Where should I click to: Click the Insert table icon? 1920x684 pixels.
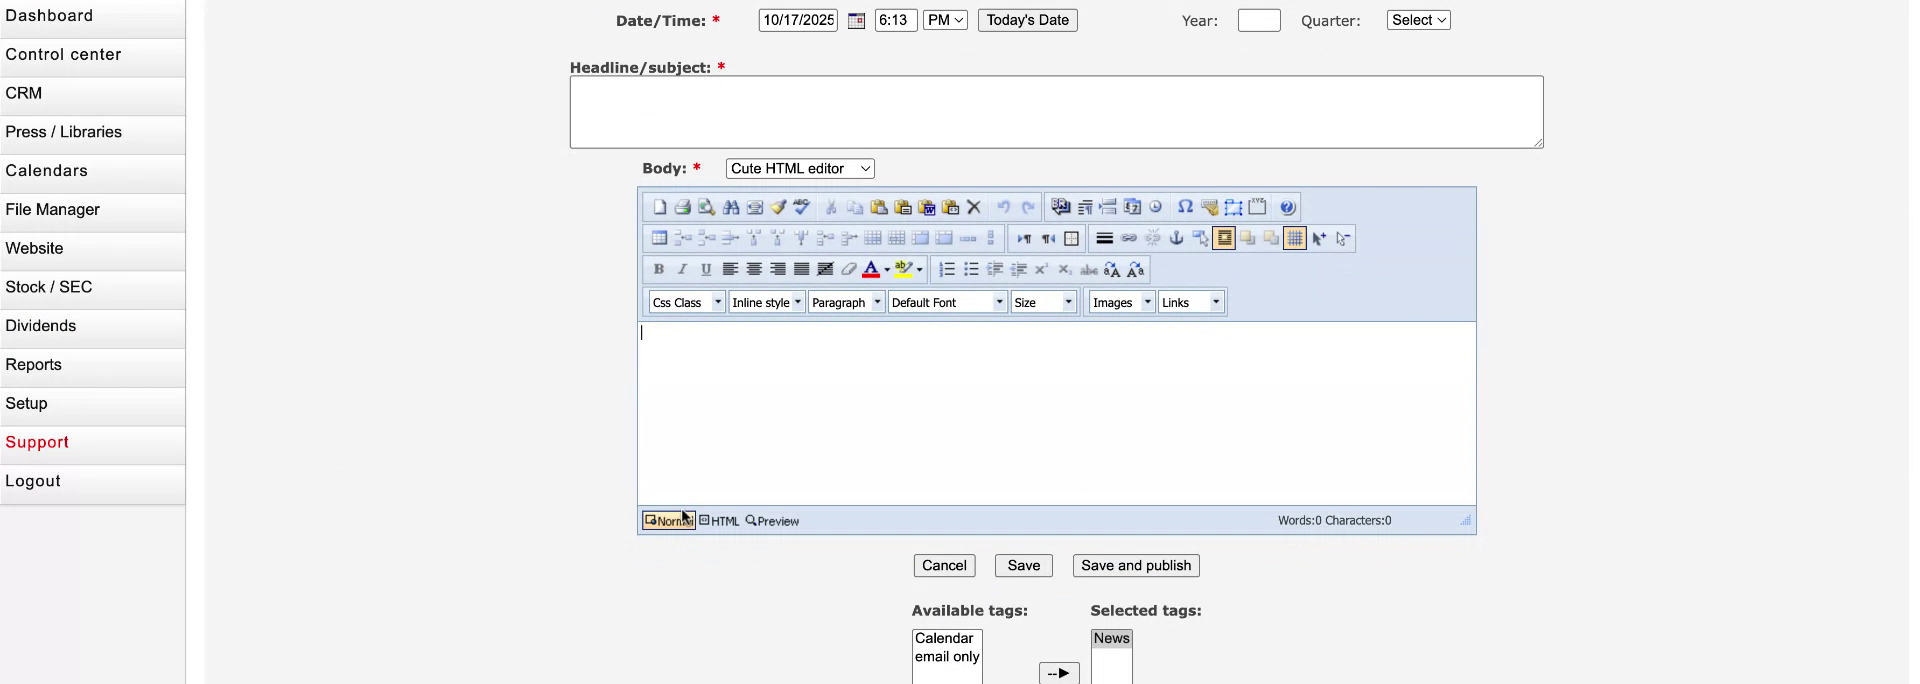pos(659,238)
